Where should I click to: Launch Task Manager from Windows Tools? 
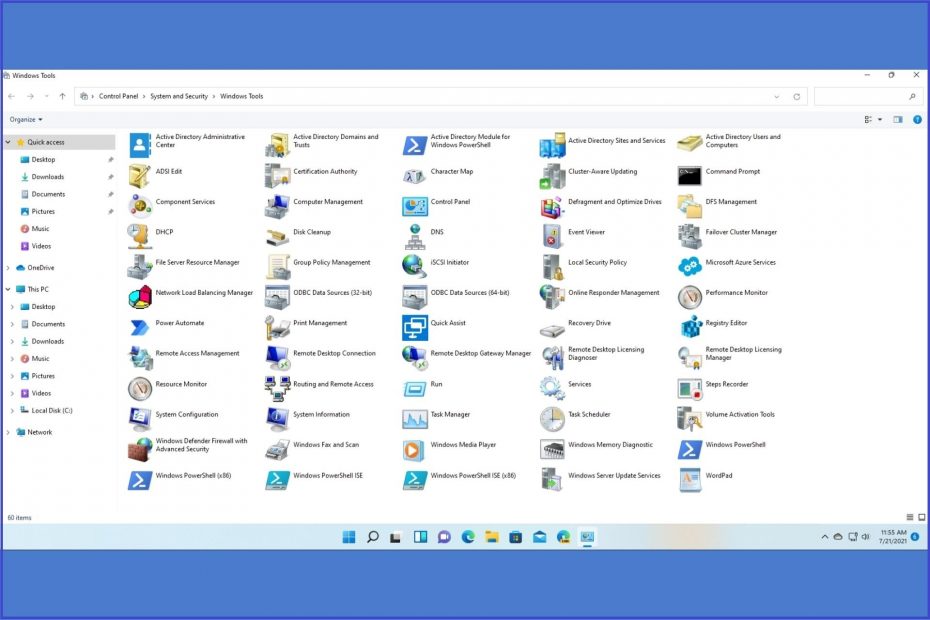[415, 415]
